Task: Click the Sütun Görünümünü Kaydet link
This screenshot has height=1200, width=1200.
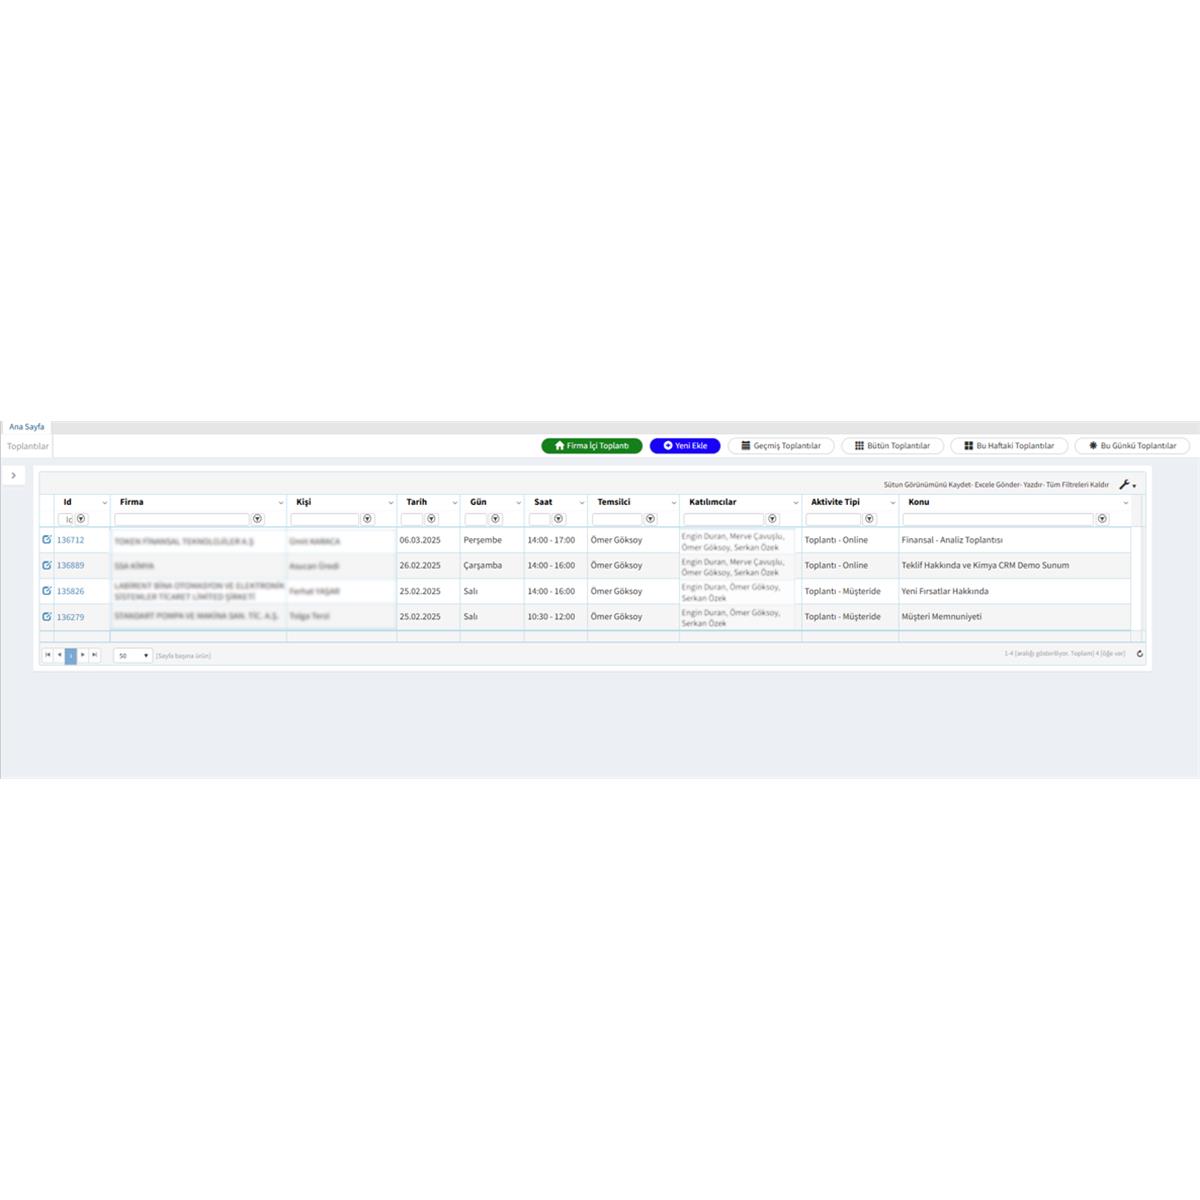Action: (x=927, y=485)
